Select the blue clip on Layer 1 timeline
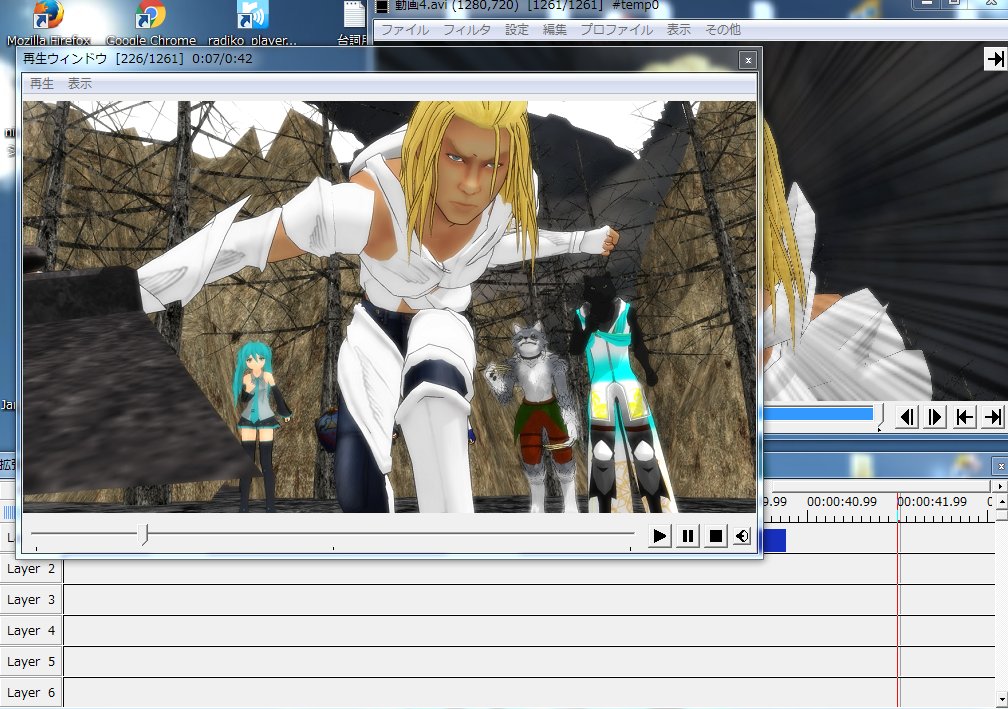Viewport: 1008px width, 709px height. (774, 540)
